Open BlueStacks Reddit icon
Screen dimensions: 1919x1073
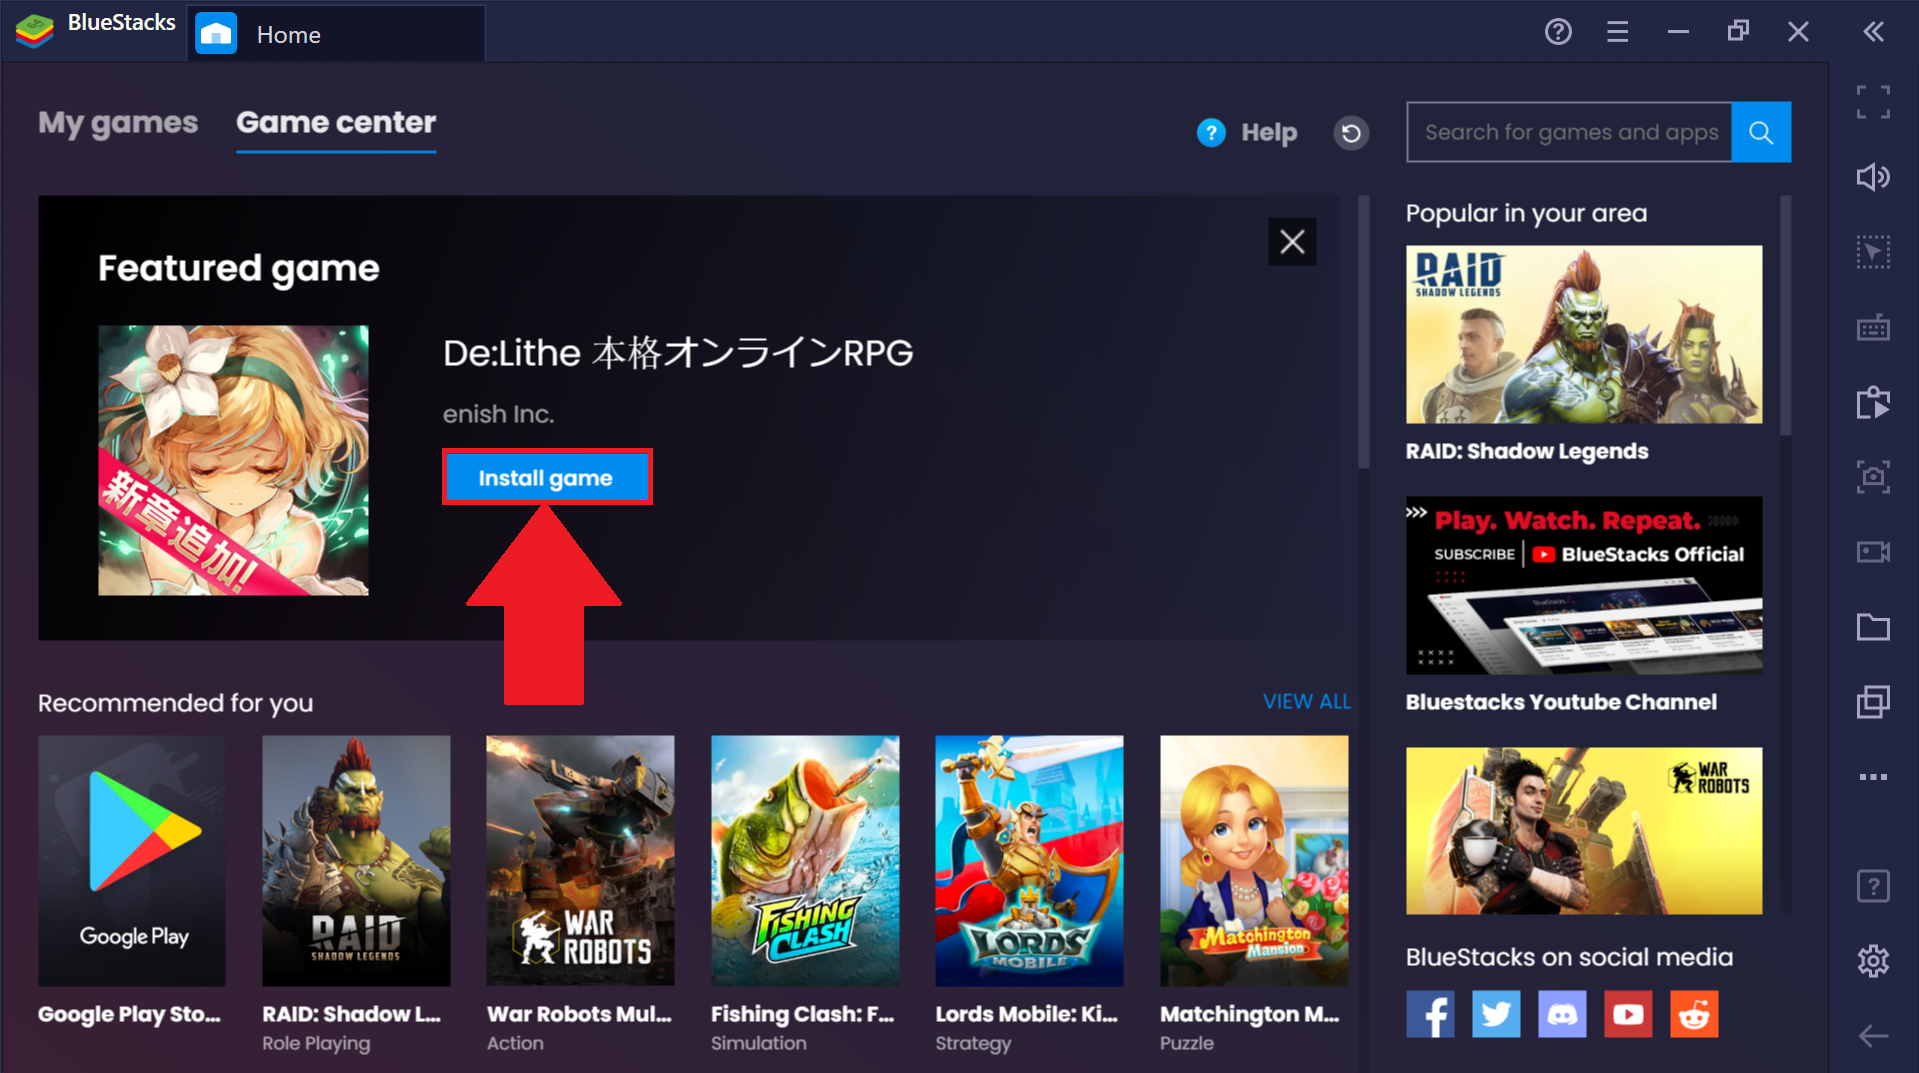pos(1694,1014)
